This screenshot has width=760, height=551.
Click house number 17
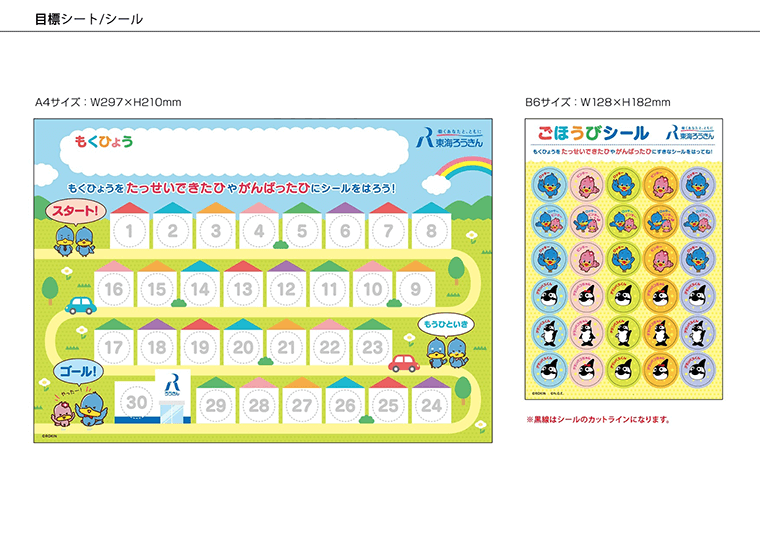114,342
